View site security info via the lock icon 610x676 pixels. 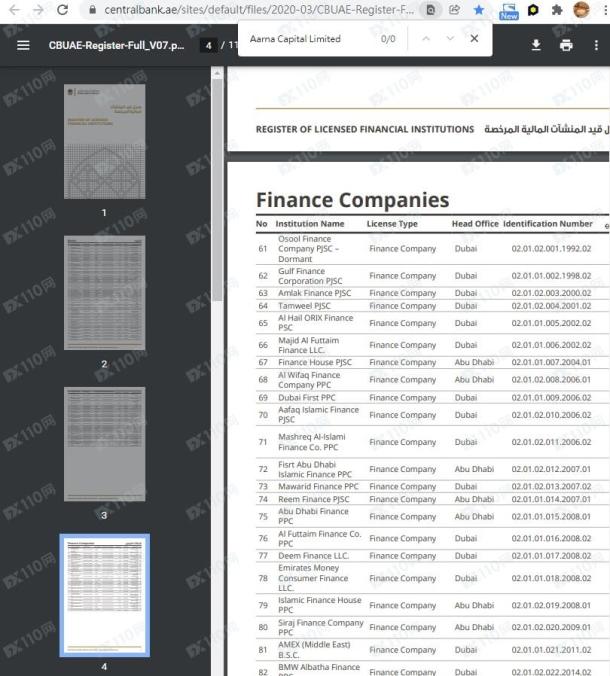(x=92, y=9)
